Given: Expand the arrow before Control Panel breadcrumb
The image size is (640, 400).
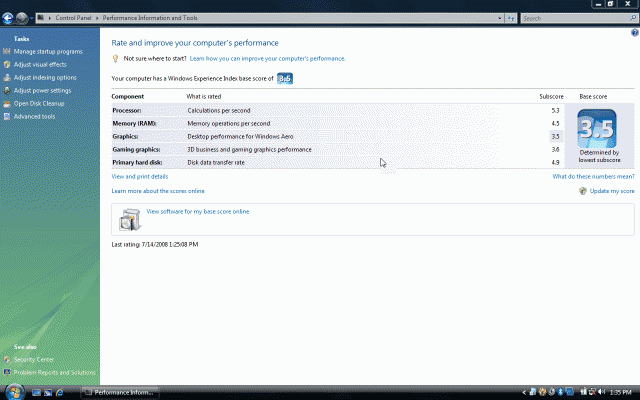Looking at the screenshot, I should coord(50,18).
